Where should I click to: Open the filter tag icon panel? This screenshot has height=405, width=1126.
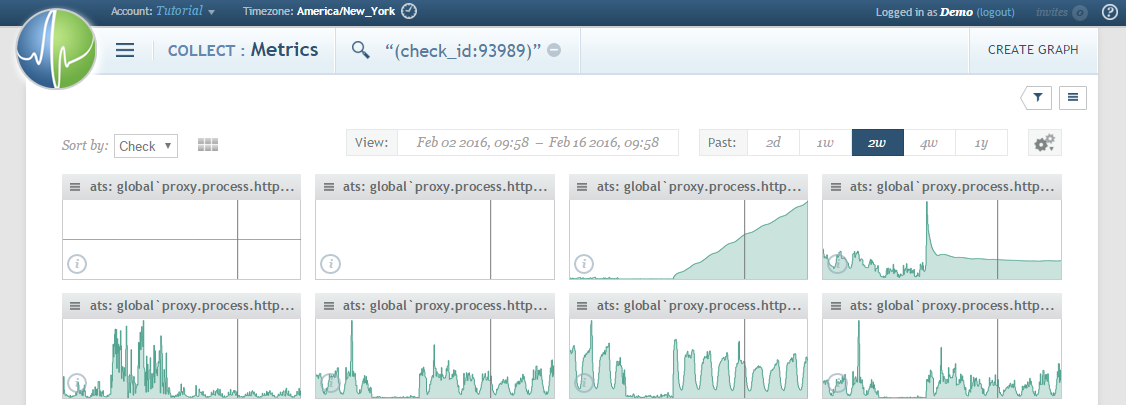pyautogui.click(x=1037, y=97)
